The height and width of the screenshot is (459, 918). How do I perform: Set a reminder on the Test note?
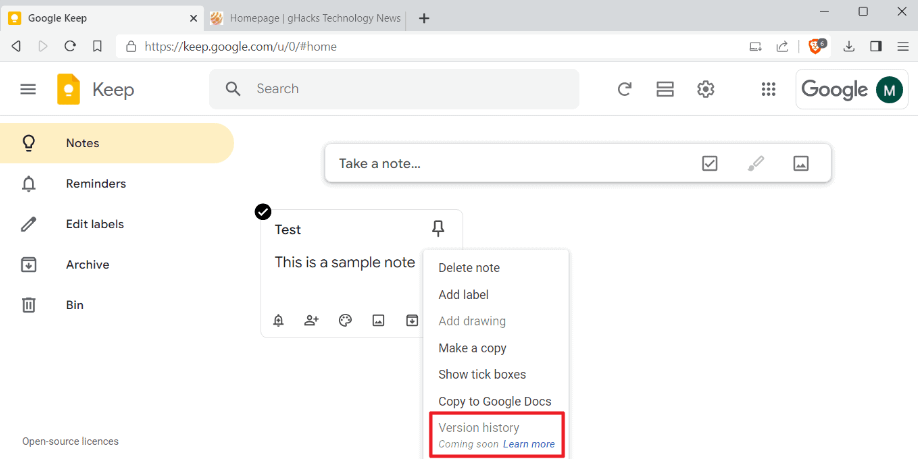pos(279,320)
